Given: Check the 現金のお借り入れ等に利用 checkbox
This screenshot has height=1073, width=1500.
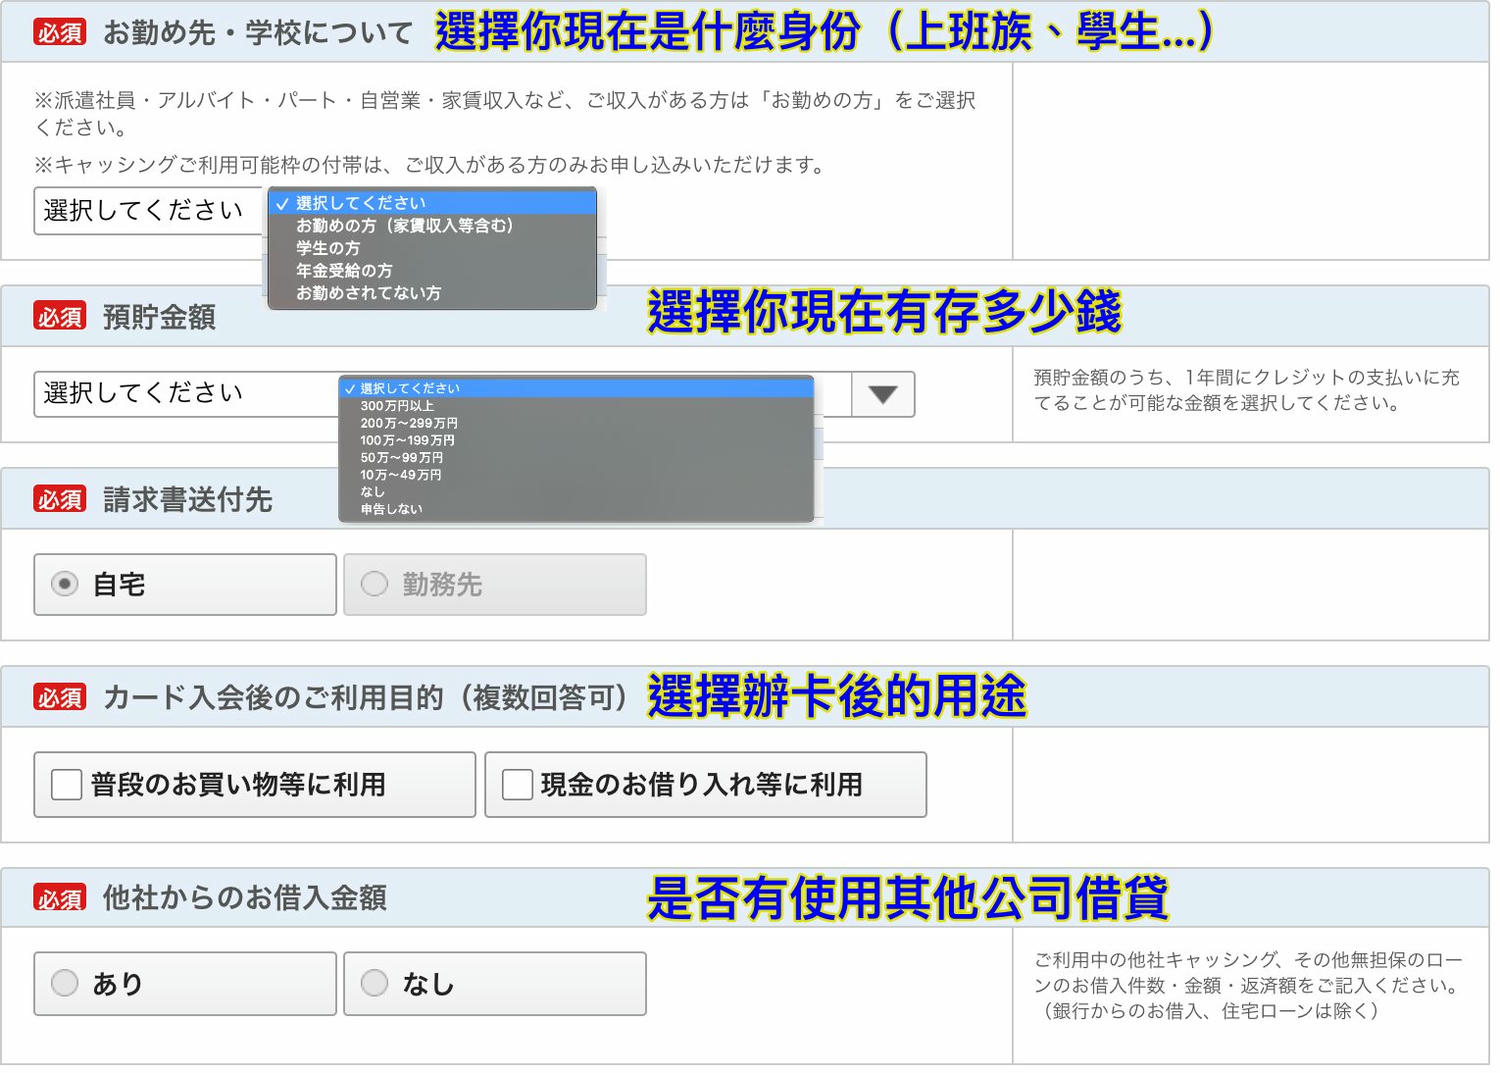Looking at the screenshot, I should [x=516, y=785].
